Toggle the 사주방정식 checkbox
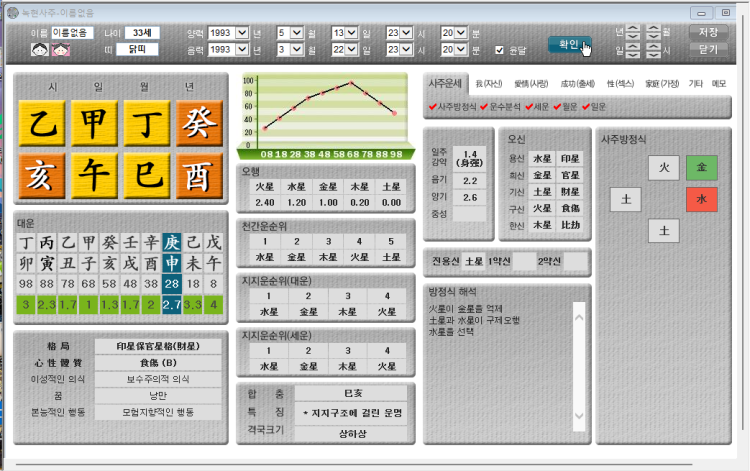This screenshot has height=471, width=750. point(433,107)
